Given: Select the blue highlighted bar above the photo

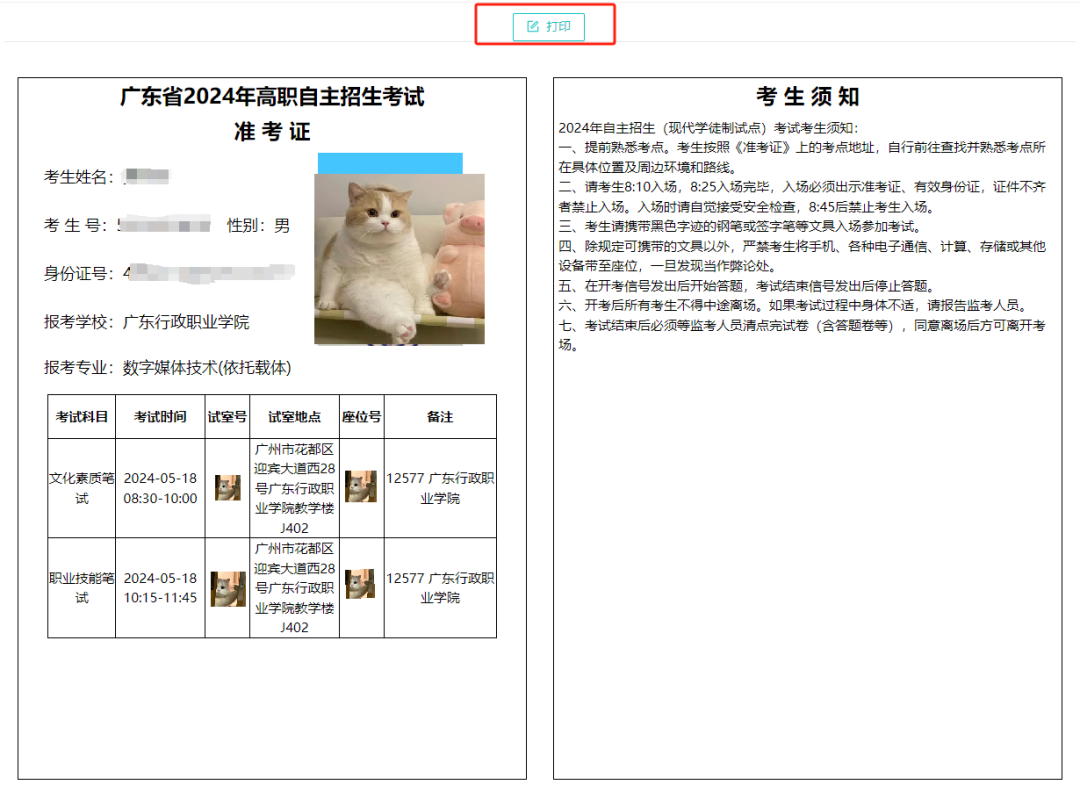Looking at the screenshot, I should click(390, 160).
